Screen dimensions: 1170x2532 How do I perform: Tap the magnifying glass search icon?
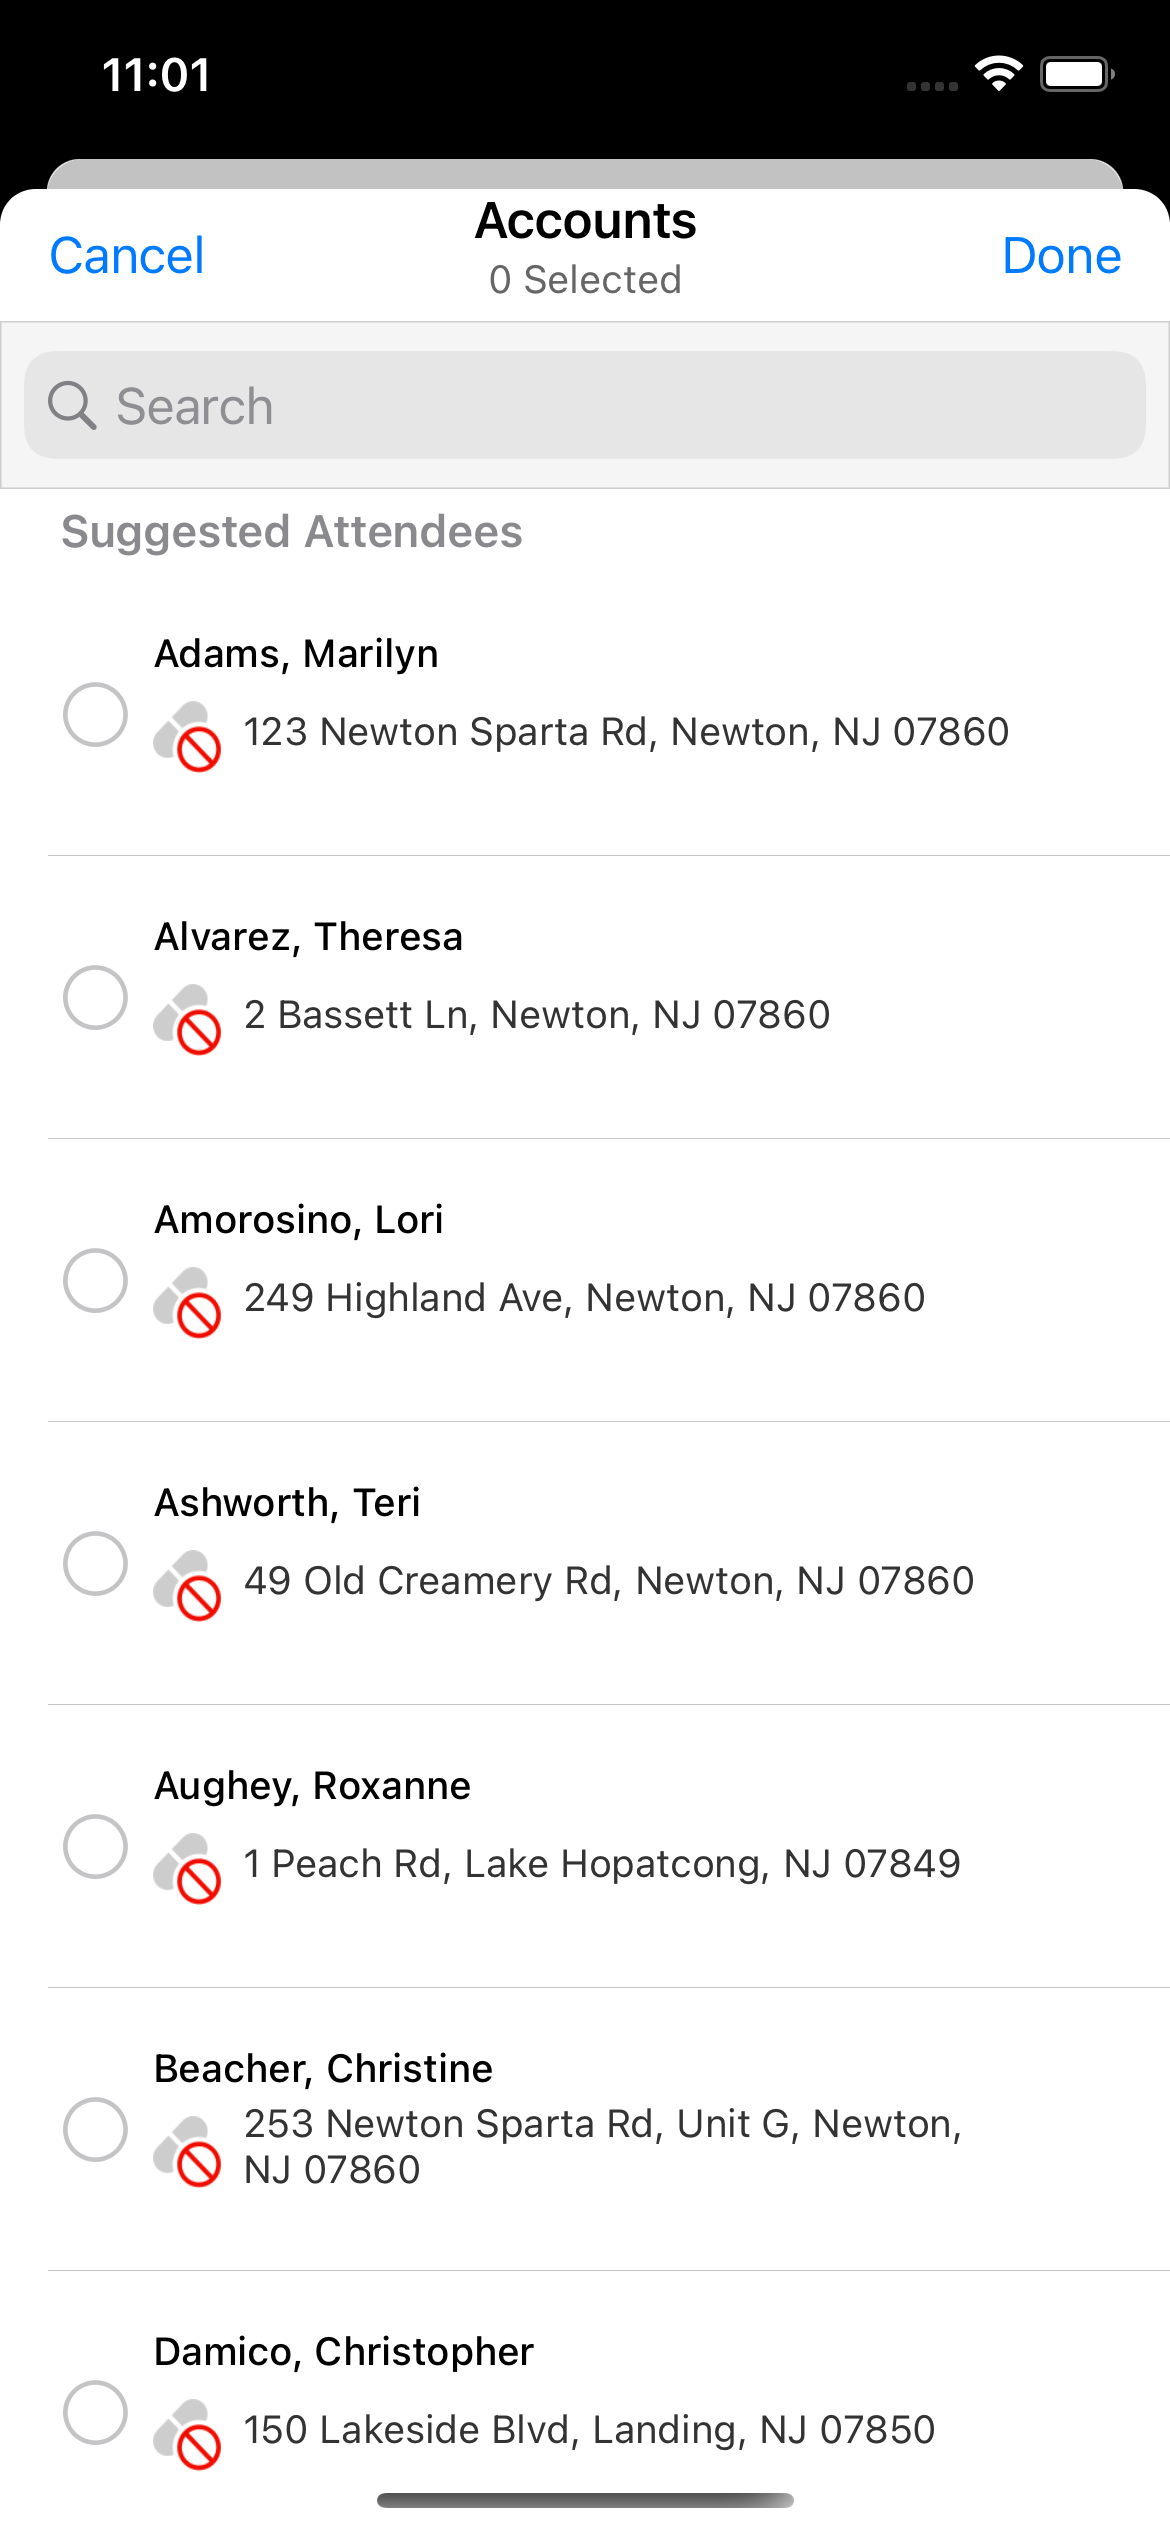(x=72, y=406)
